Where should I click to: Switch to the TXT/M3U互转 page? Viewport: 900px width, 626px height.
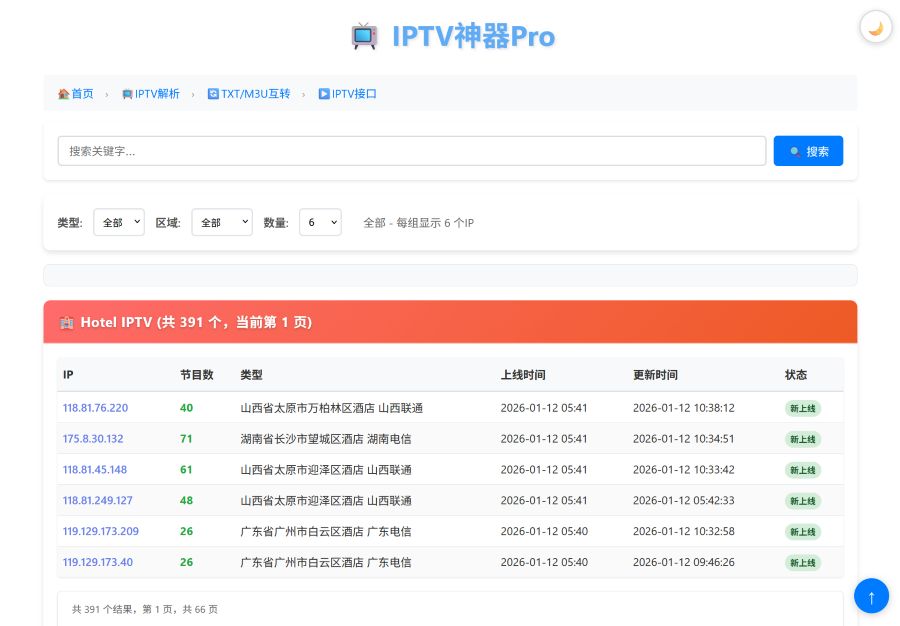click(x=255, y=93)
